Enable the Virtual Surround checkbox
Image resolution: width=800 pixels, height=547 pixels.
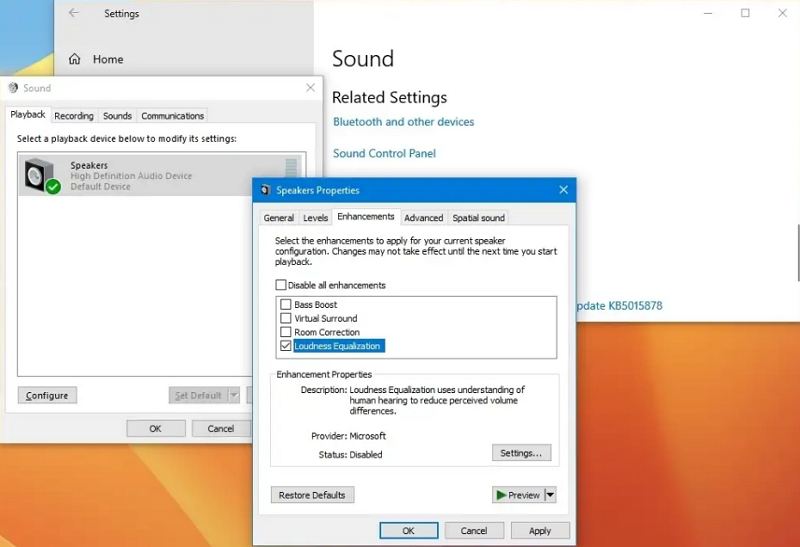(x=286, y=318)
